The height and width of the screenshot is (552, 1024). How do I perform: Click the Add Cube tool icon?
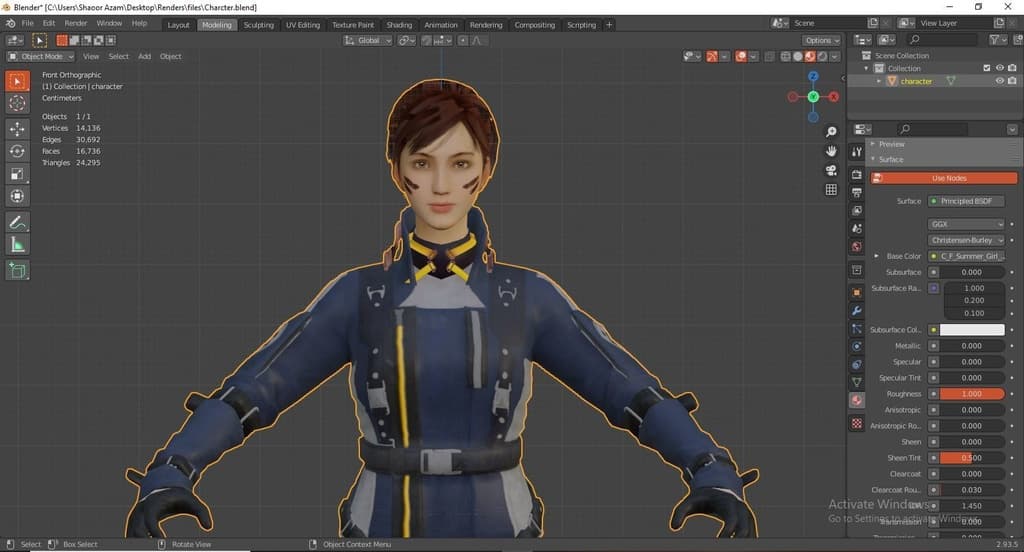coord(17,270)
